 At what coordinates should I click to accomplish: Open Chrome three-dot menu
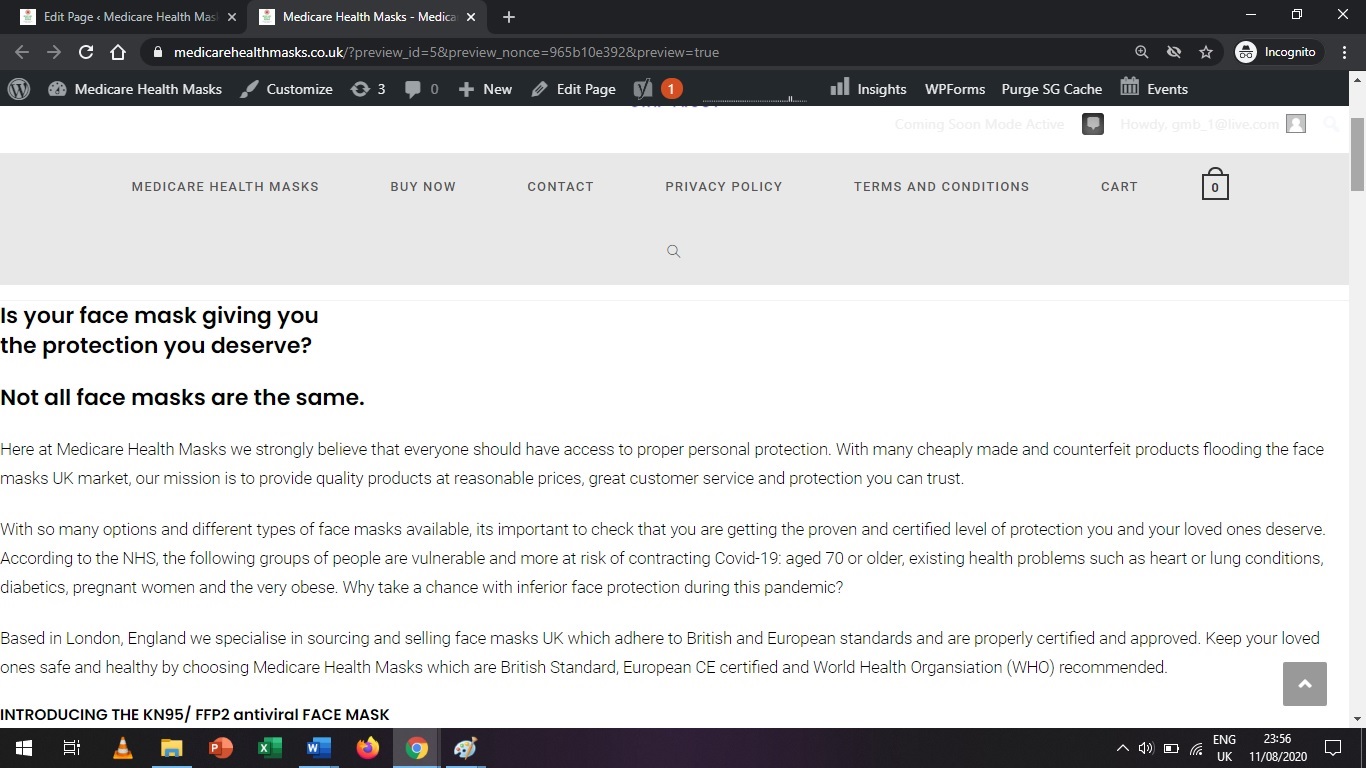point(1345,52)
